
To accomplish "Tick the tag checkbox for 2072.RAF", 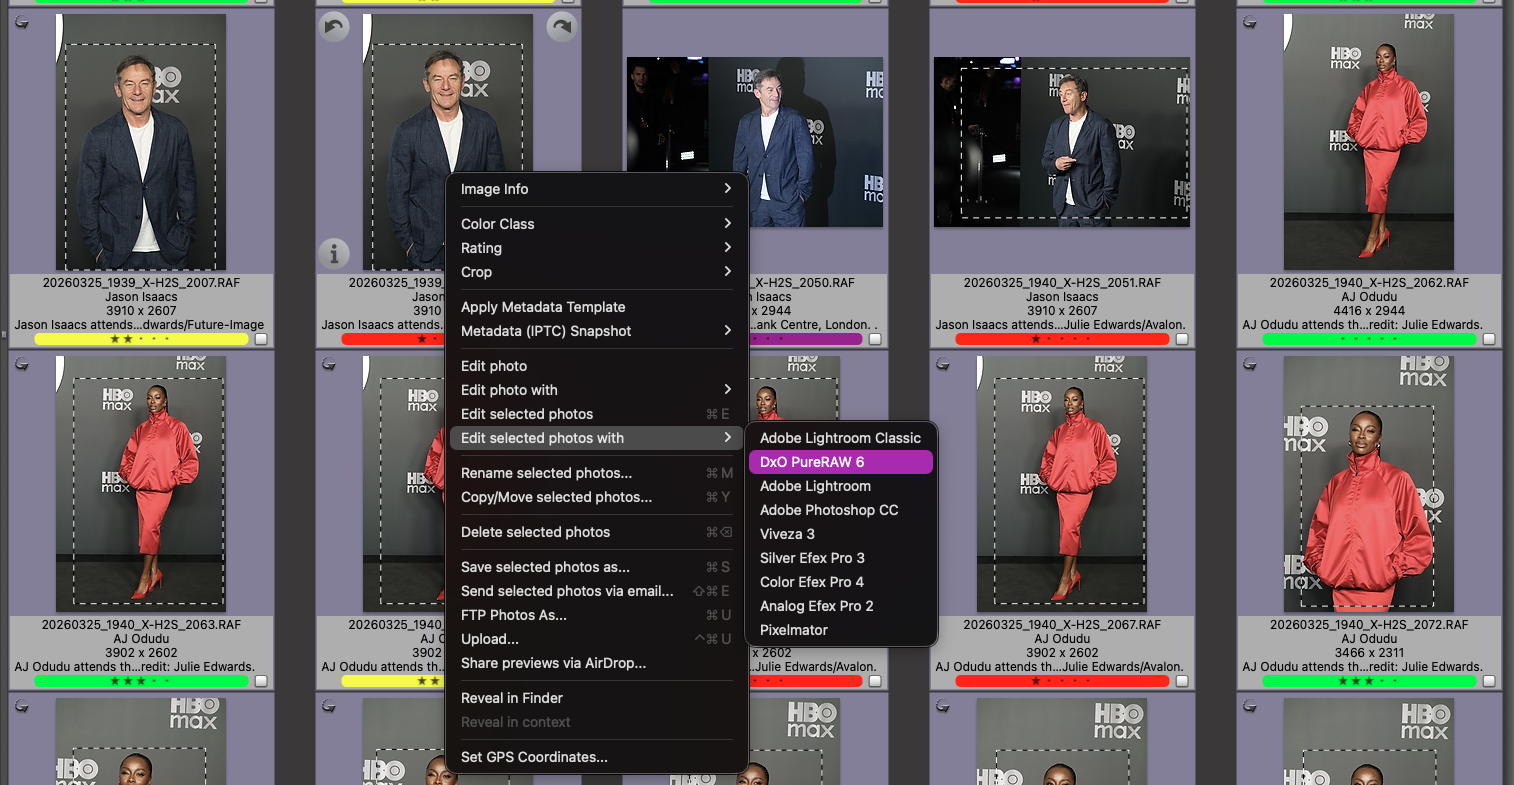I will tap(1489, 682).
